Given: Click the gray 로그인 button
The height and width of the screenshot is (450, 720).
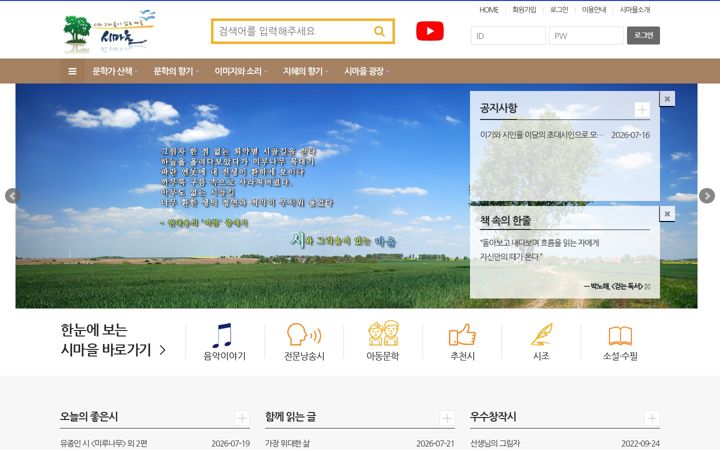Looking at the screenshot, I should click(x=643, y=35).
